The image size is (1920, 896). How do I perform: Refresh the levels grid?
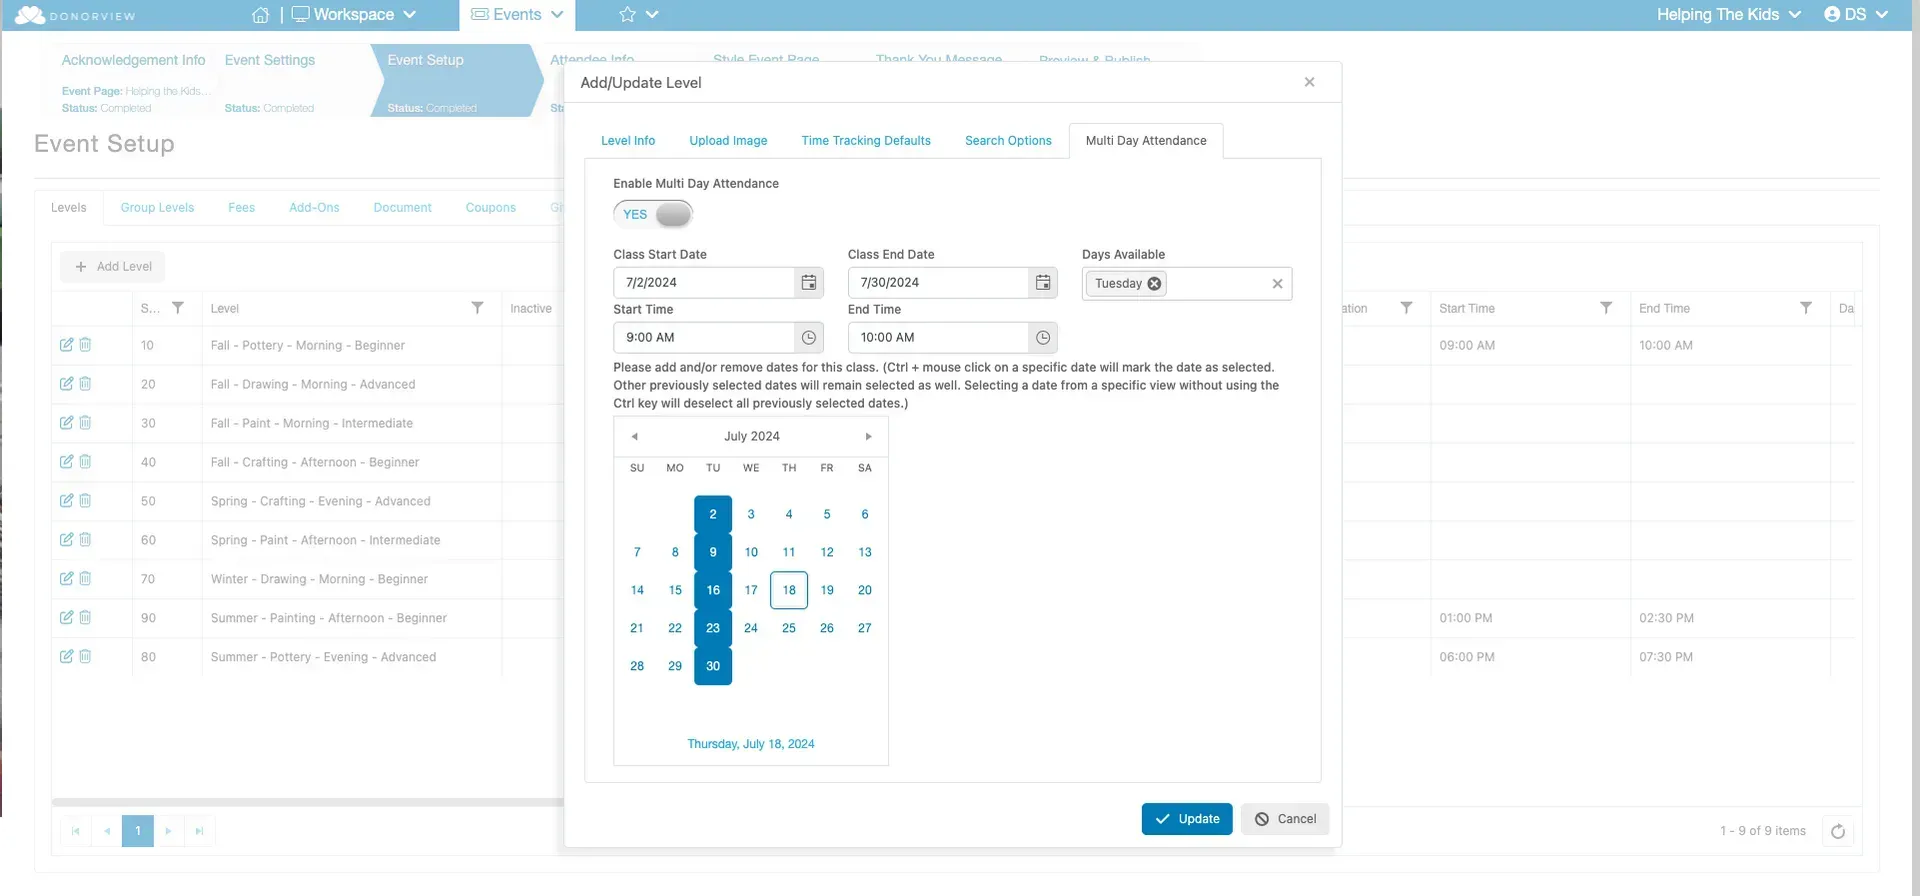point(1838,831)
